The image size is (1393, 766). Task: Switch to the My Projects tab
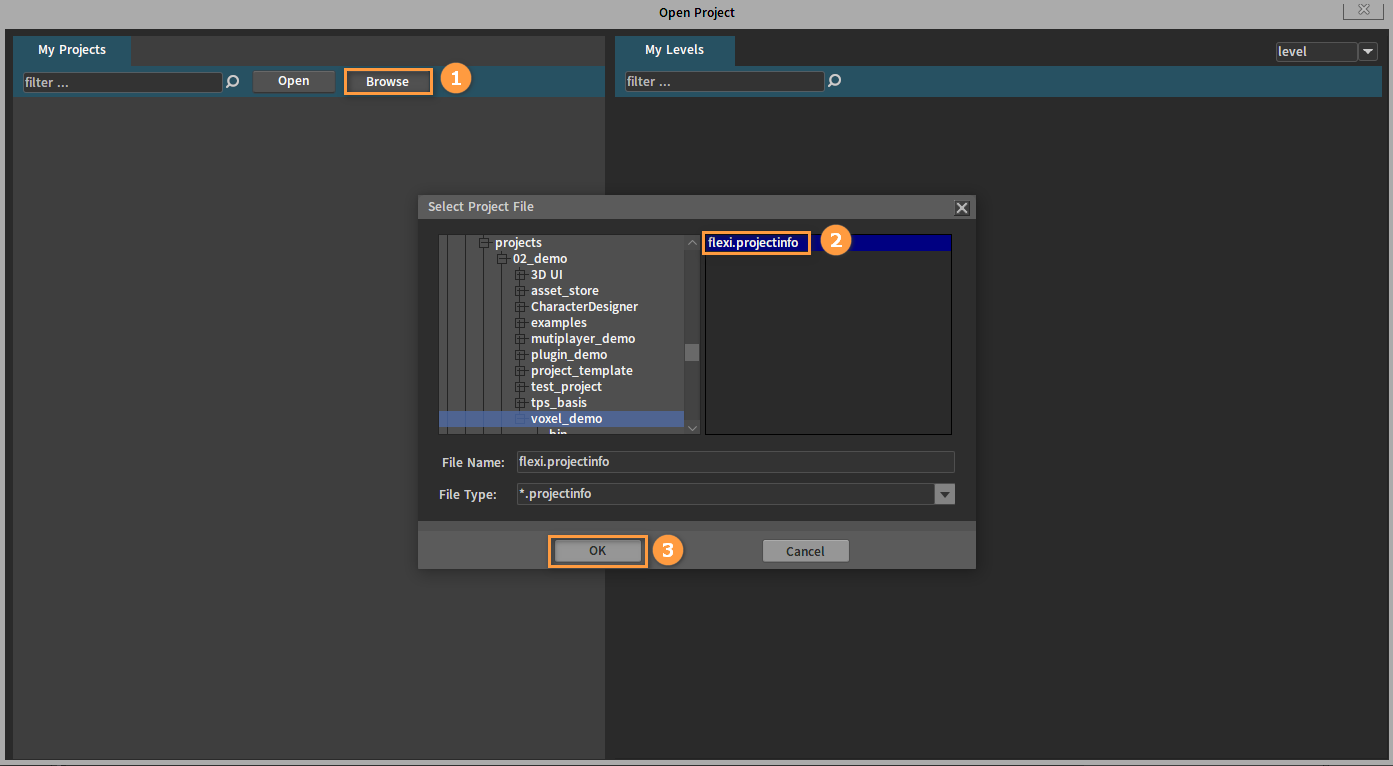coord(72,50)
